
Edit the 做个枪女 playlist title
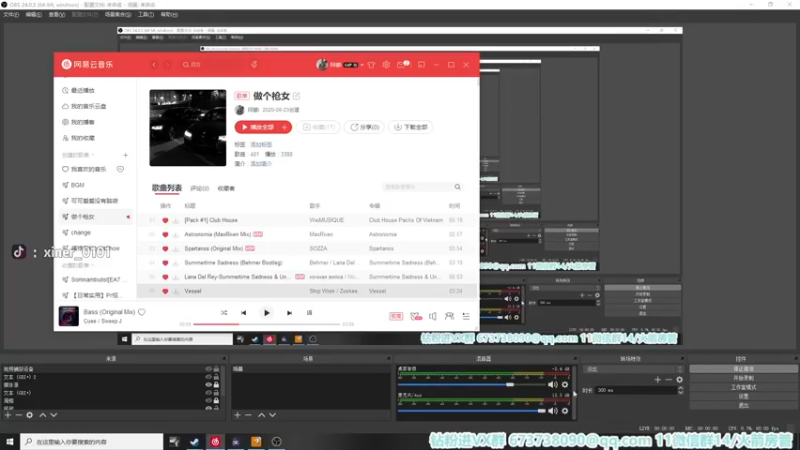[296, 96]
